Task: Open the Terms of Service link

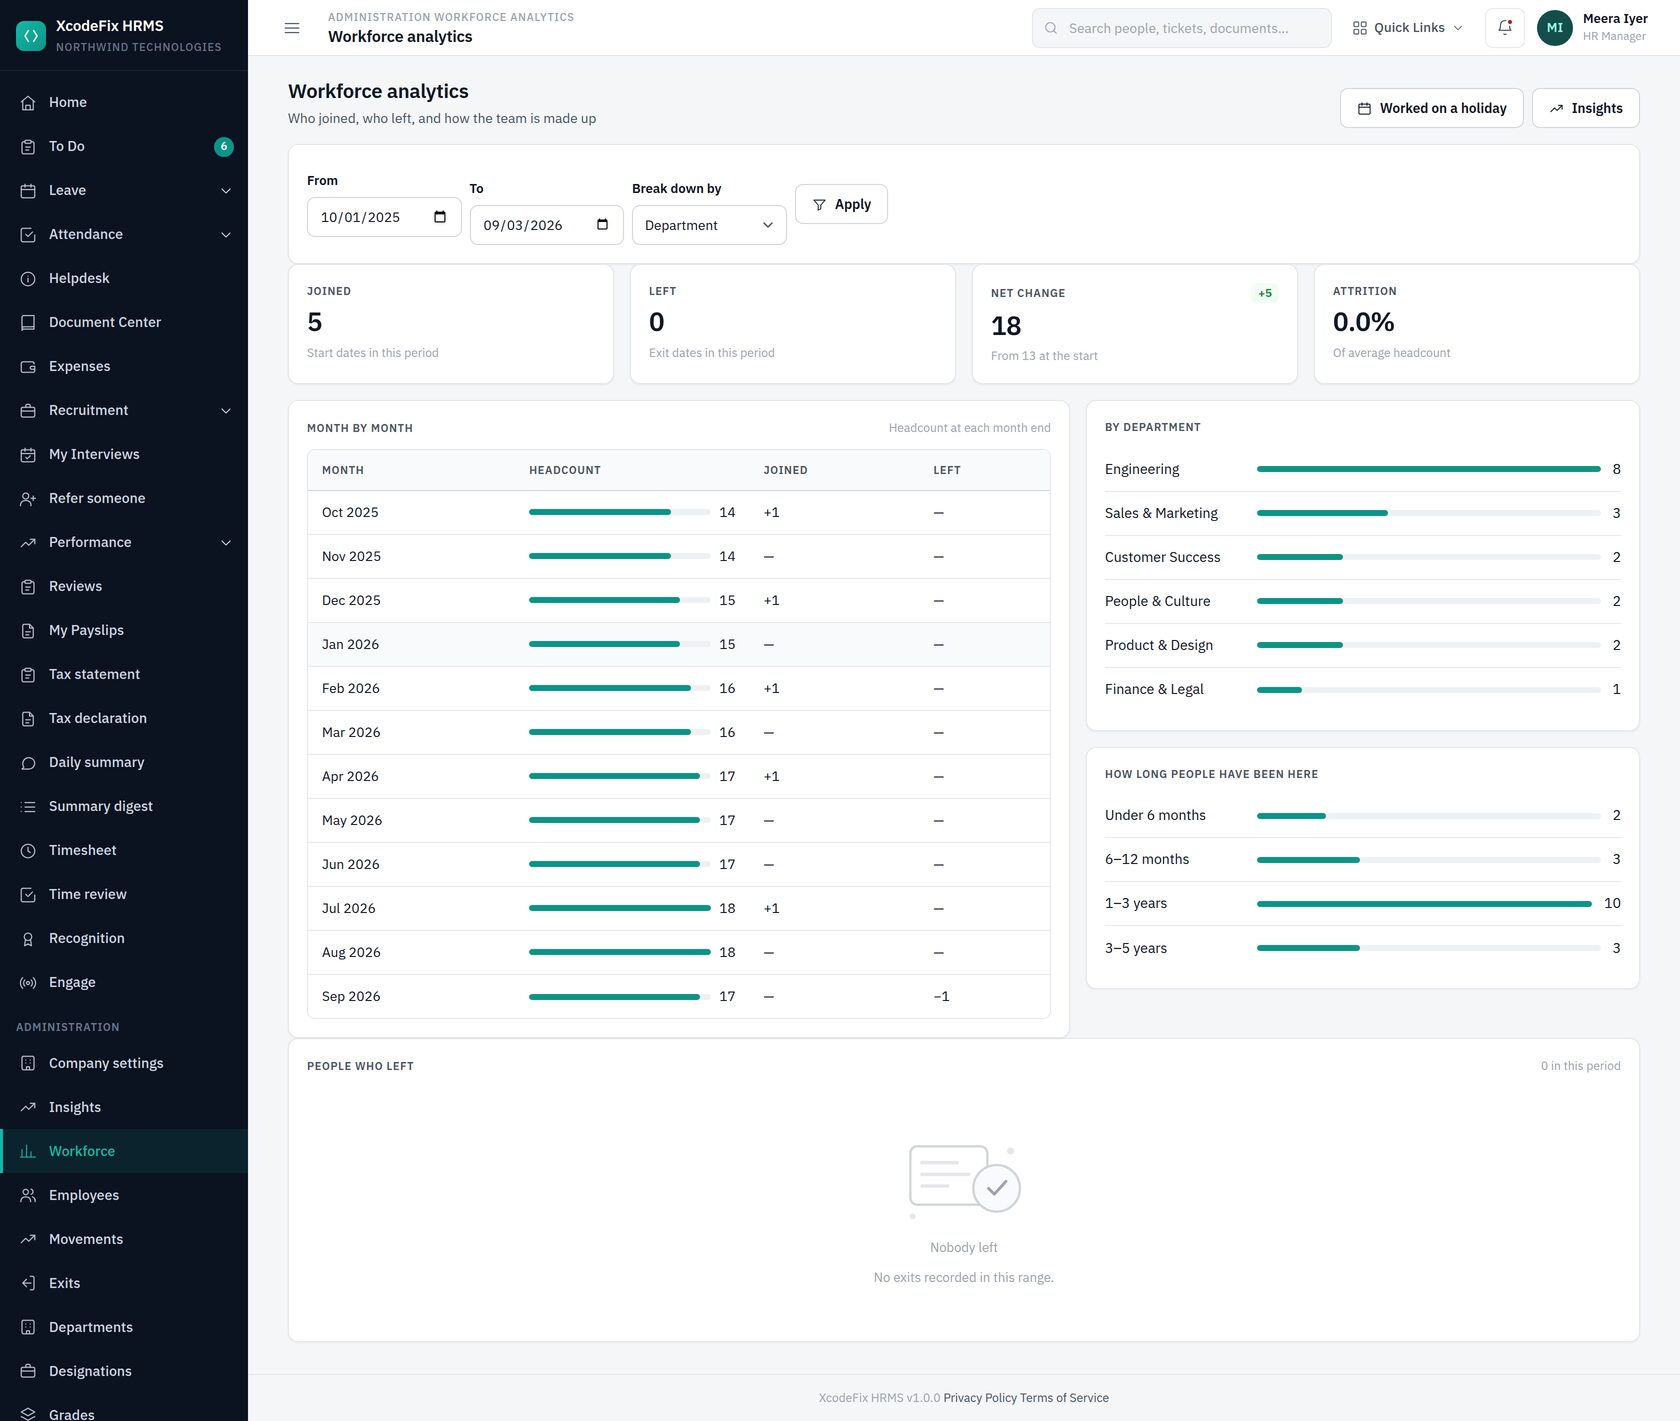Action: click(1064, 1398)
